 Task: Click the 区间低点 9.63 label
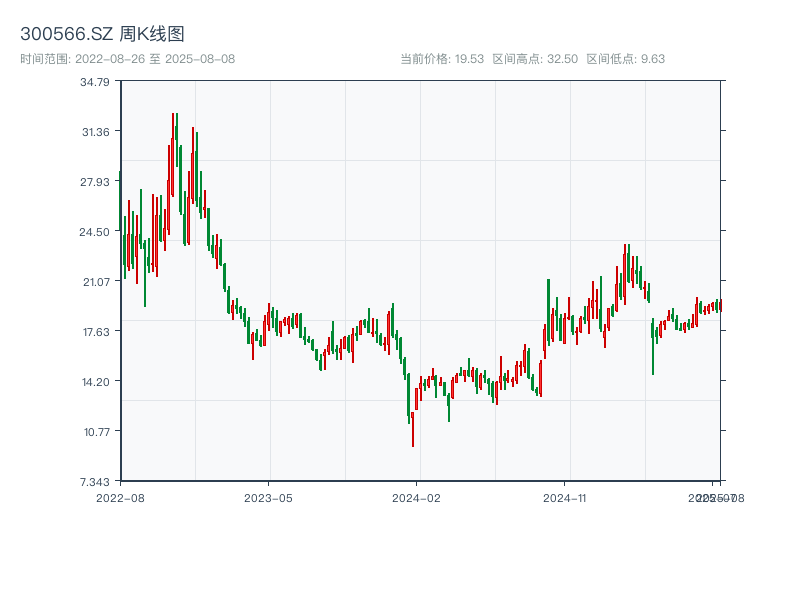point(625,59)
